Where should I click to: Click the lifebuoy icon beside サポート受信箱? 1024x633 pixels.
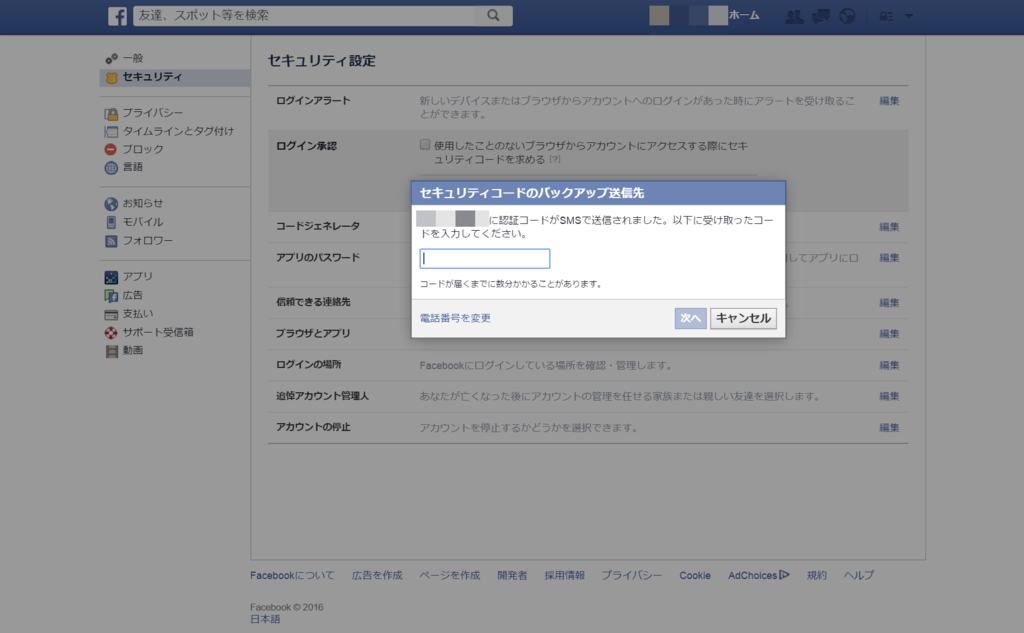(111, 333)
